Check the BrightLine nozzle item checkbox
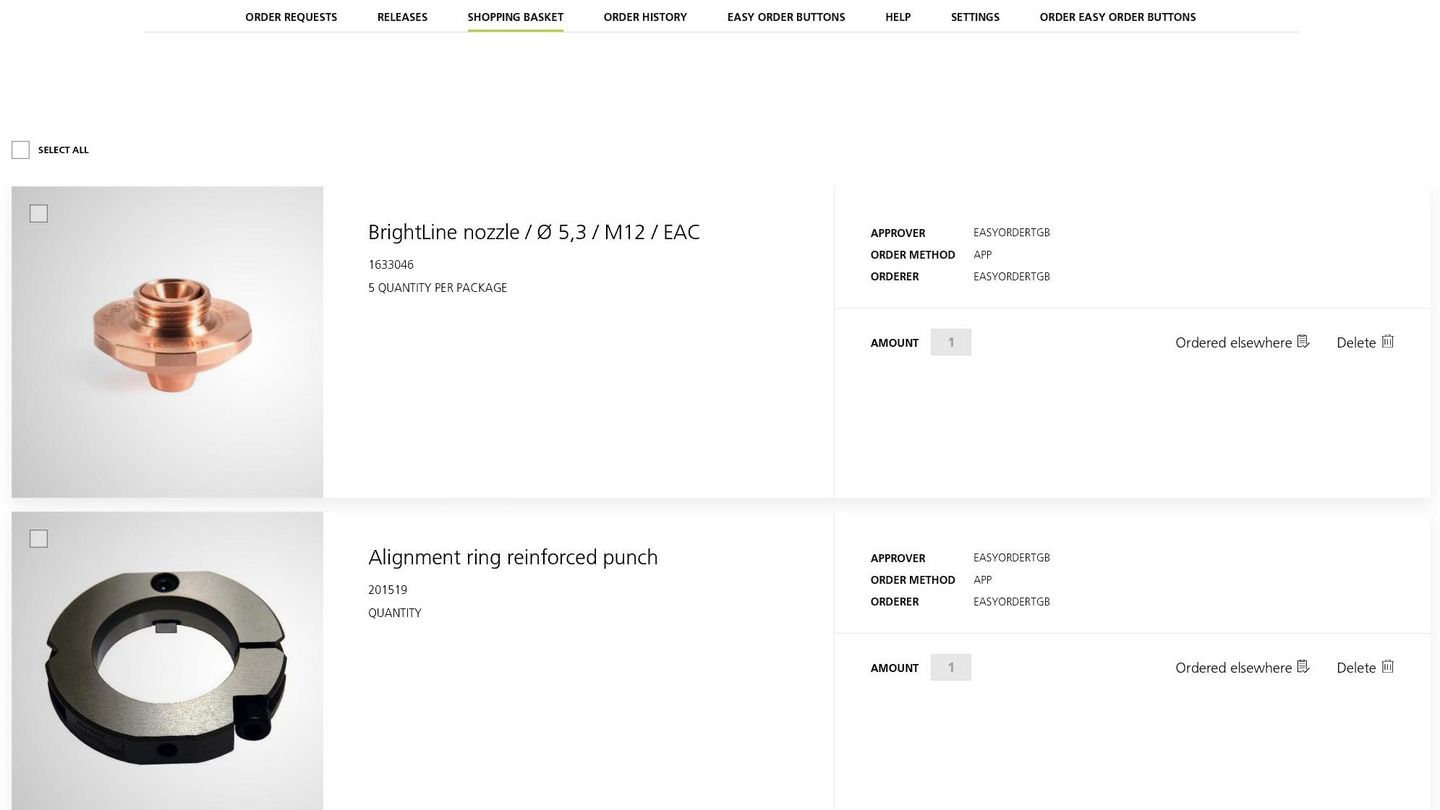The height and width of the screenshot is (810, 1440). click(38, 213)
